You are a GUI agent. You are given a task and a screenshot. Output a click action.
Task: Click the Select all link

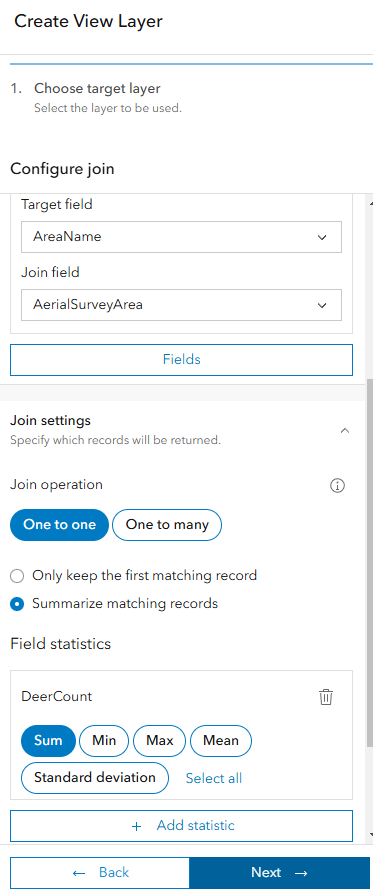[x=214, y=779]
